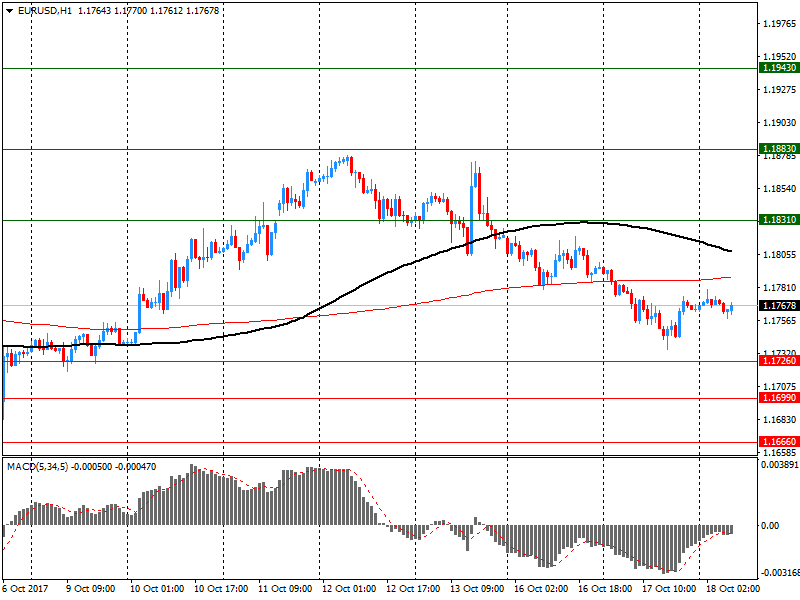Click the 6 Oct 2017 time axis label
This screenshot has height=600, width=800.
26,588
